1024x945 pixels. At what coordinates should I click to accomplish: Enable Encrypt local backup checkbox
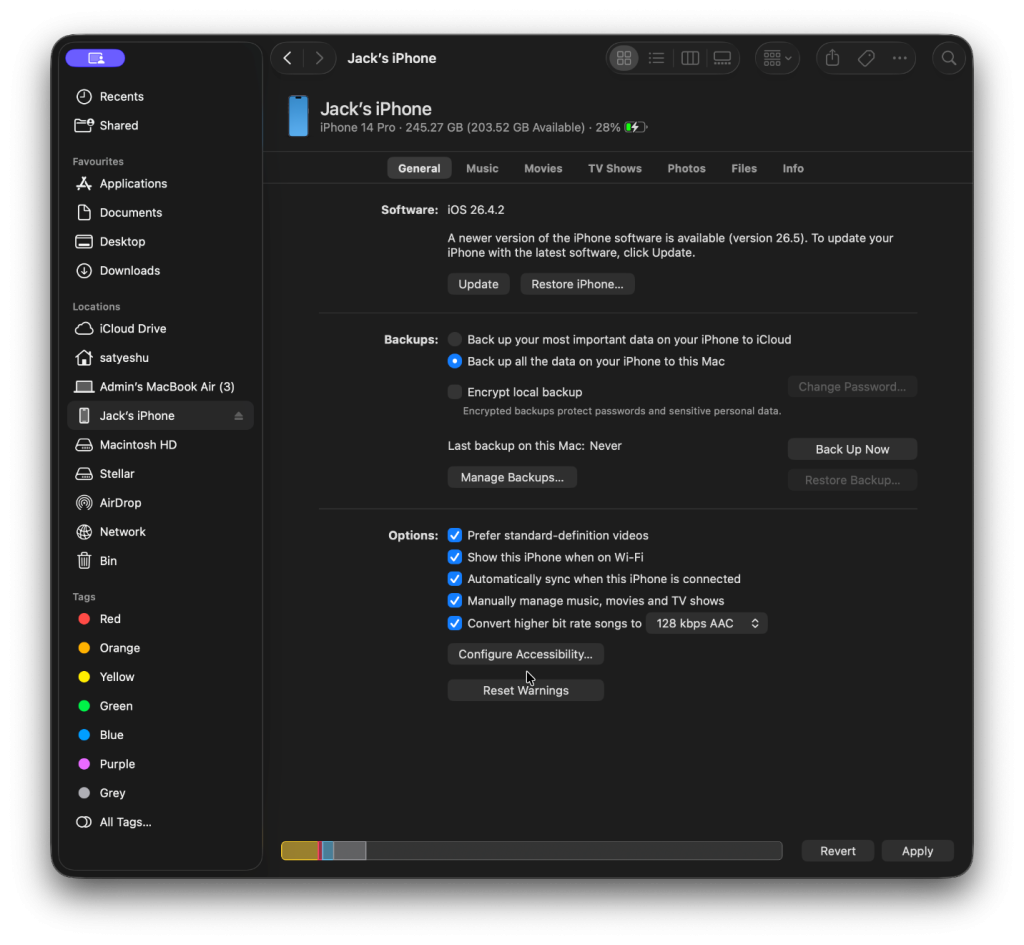455,392
